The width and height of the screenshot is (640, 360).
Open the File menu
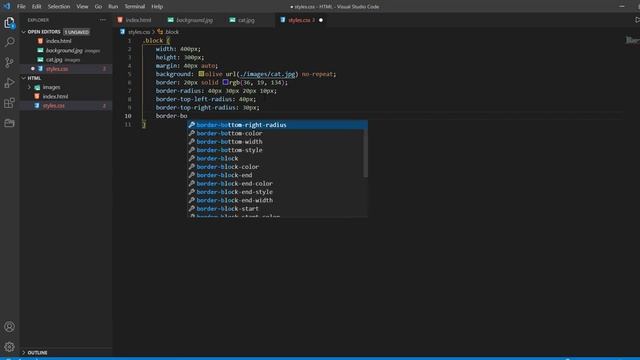(21, 7)
